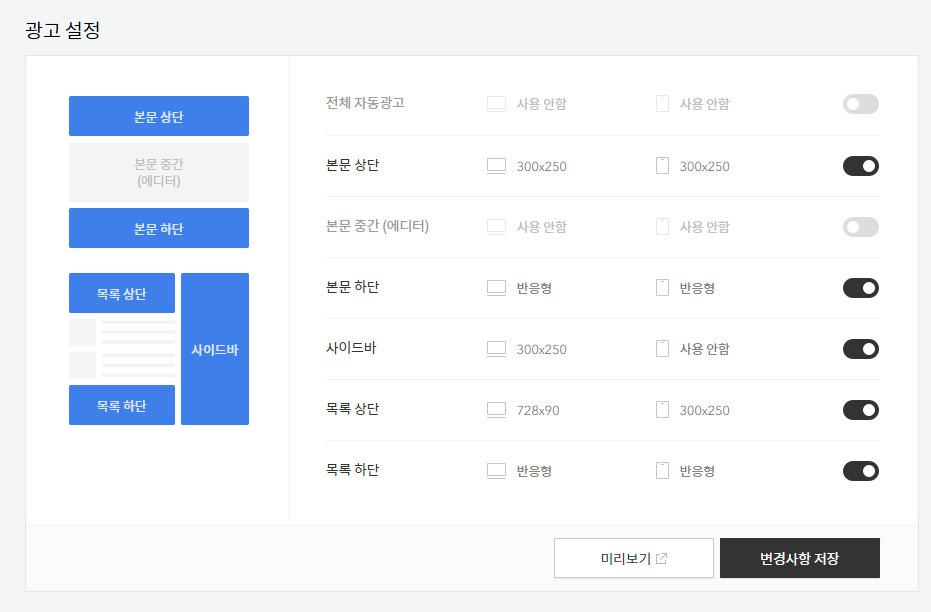
Task: Click mobile 사용 안함 in 전체 자동광고 row
Action: (x=704, y=104)
